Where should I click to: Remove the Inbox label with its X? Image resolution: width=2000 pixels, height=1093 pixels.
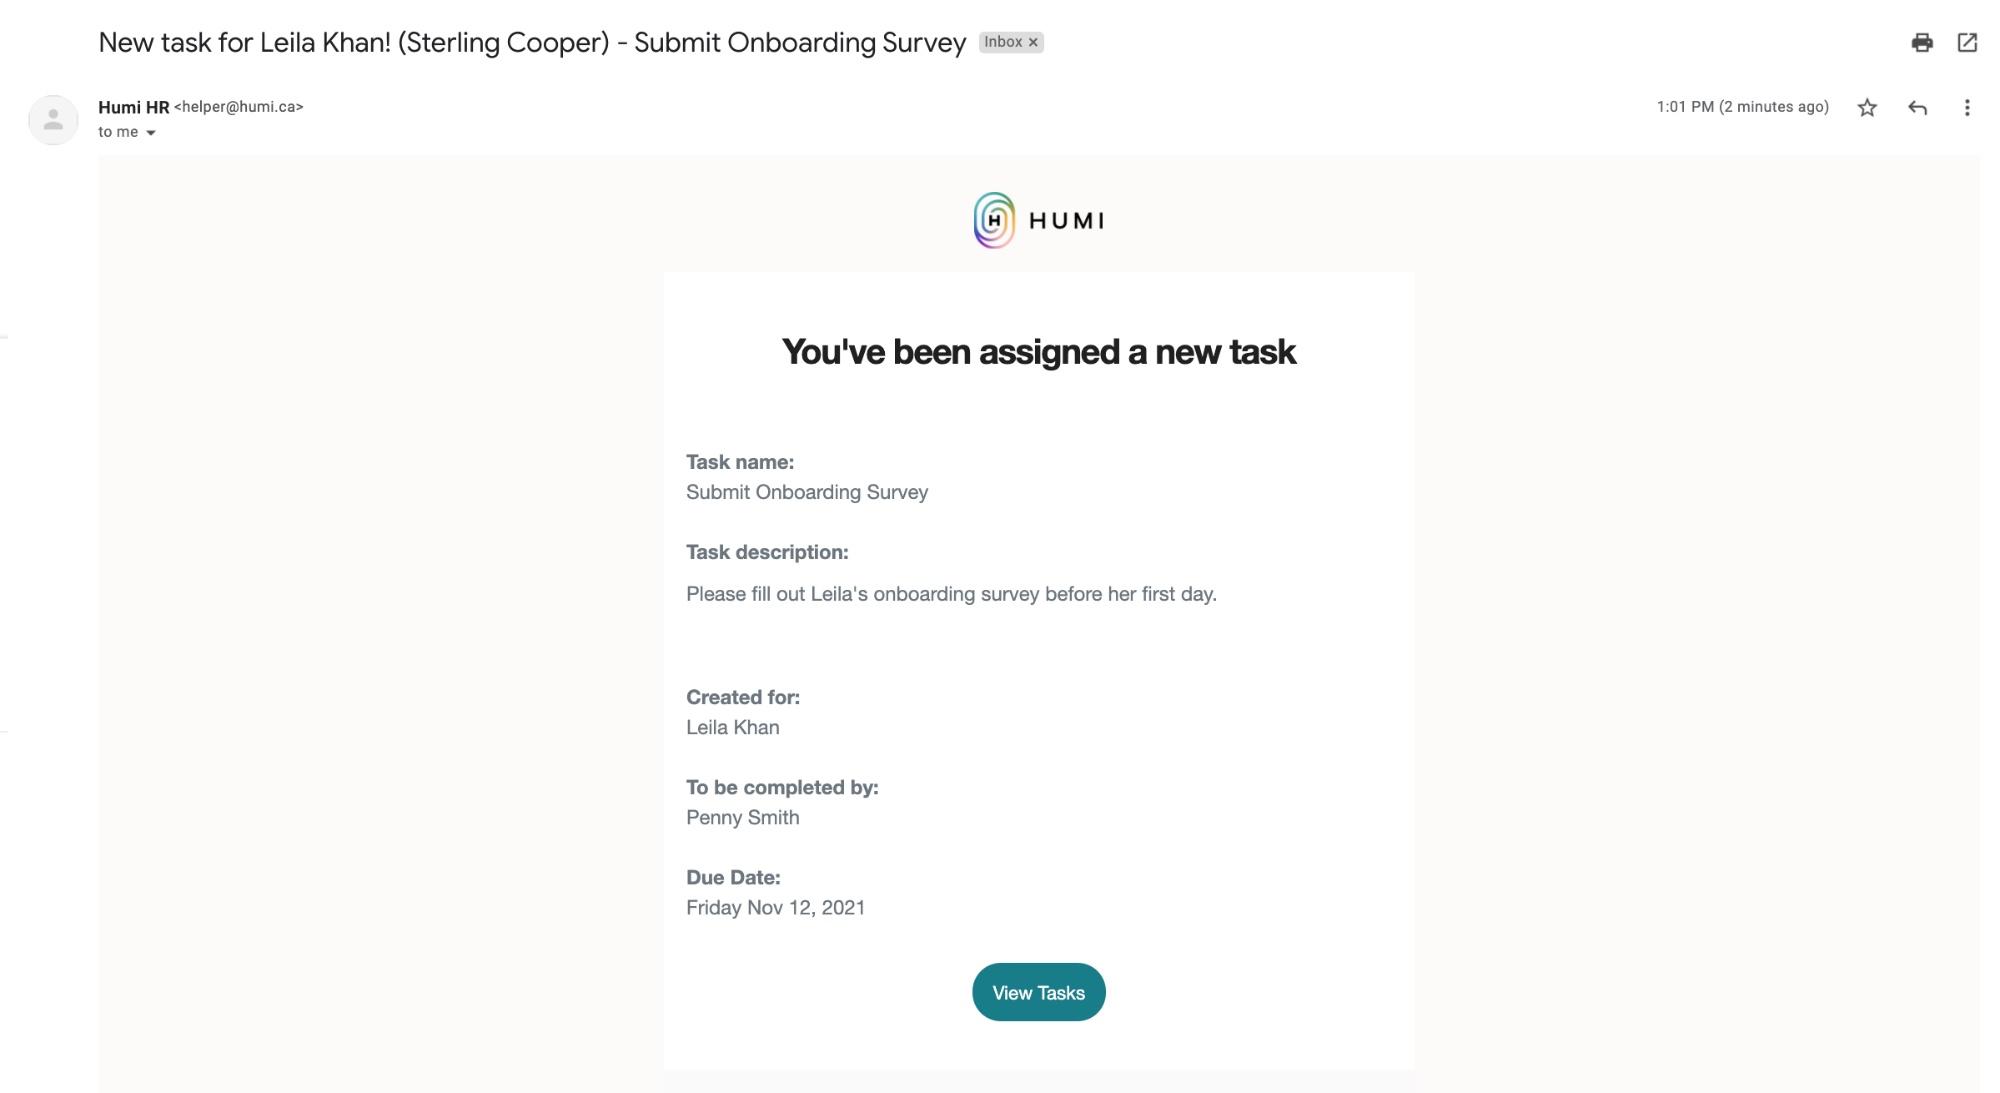tap(1033, 42)
